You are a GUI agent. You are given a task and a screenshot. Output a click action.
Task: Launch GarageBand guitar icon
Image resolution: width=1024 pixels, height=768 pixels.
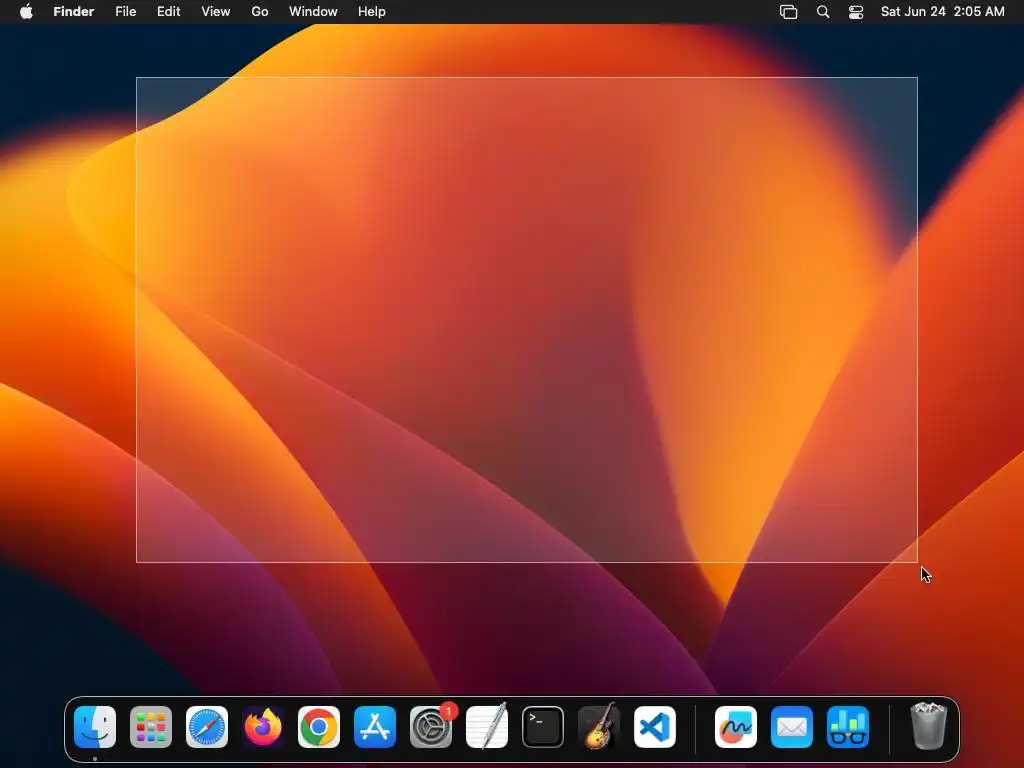pyautogui.click(x=599, y=727)
